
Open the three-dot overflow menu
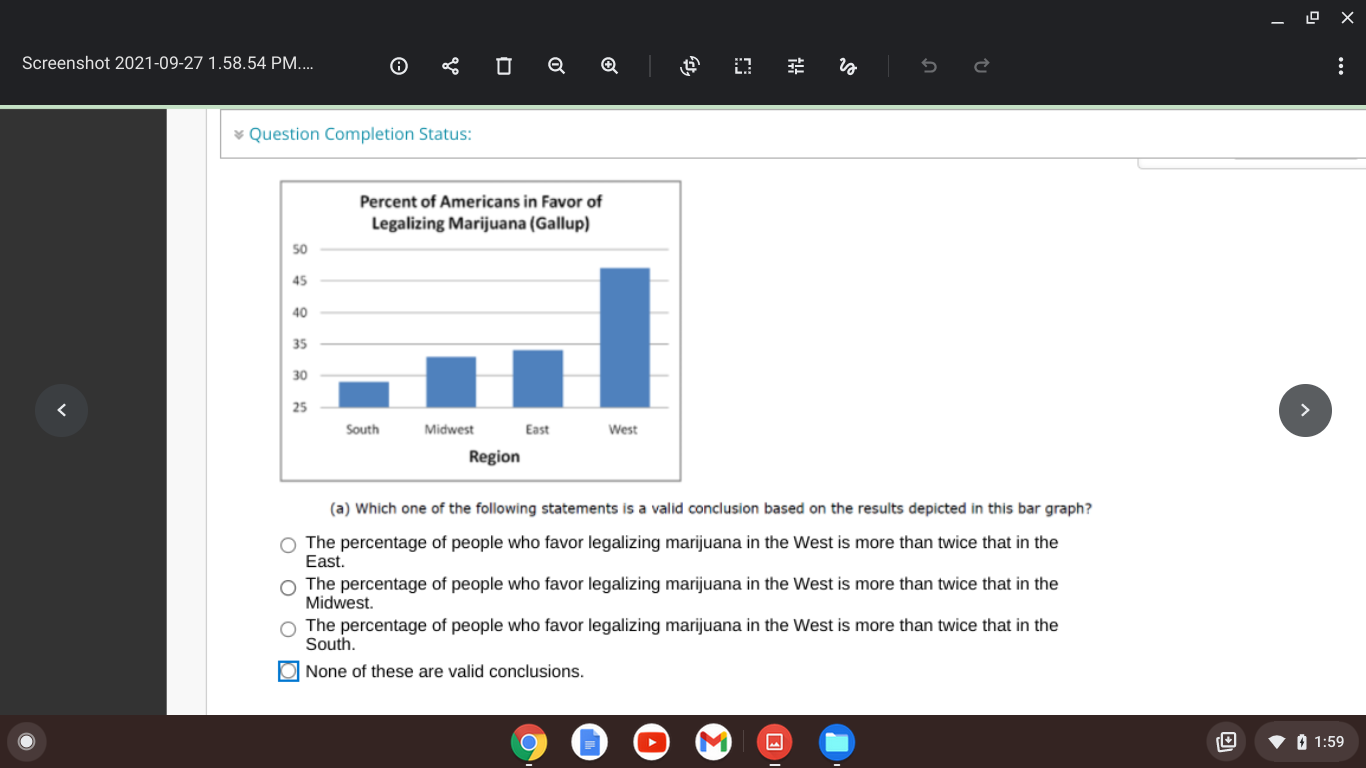pos(1341,66)
